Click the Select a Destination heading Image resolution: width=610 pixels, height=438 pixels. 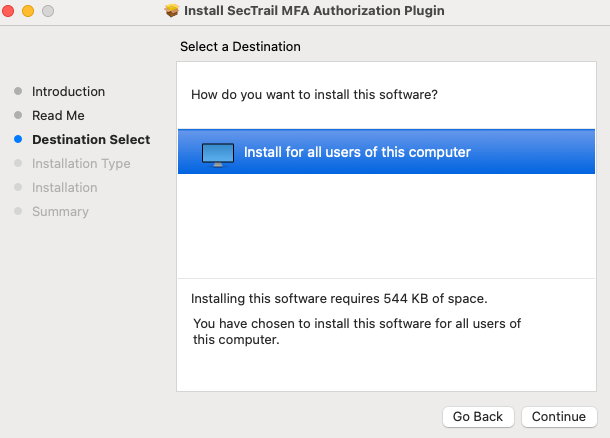point(240,47)
